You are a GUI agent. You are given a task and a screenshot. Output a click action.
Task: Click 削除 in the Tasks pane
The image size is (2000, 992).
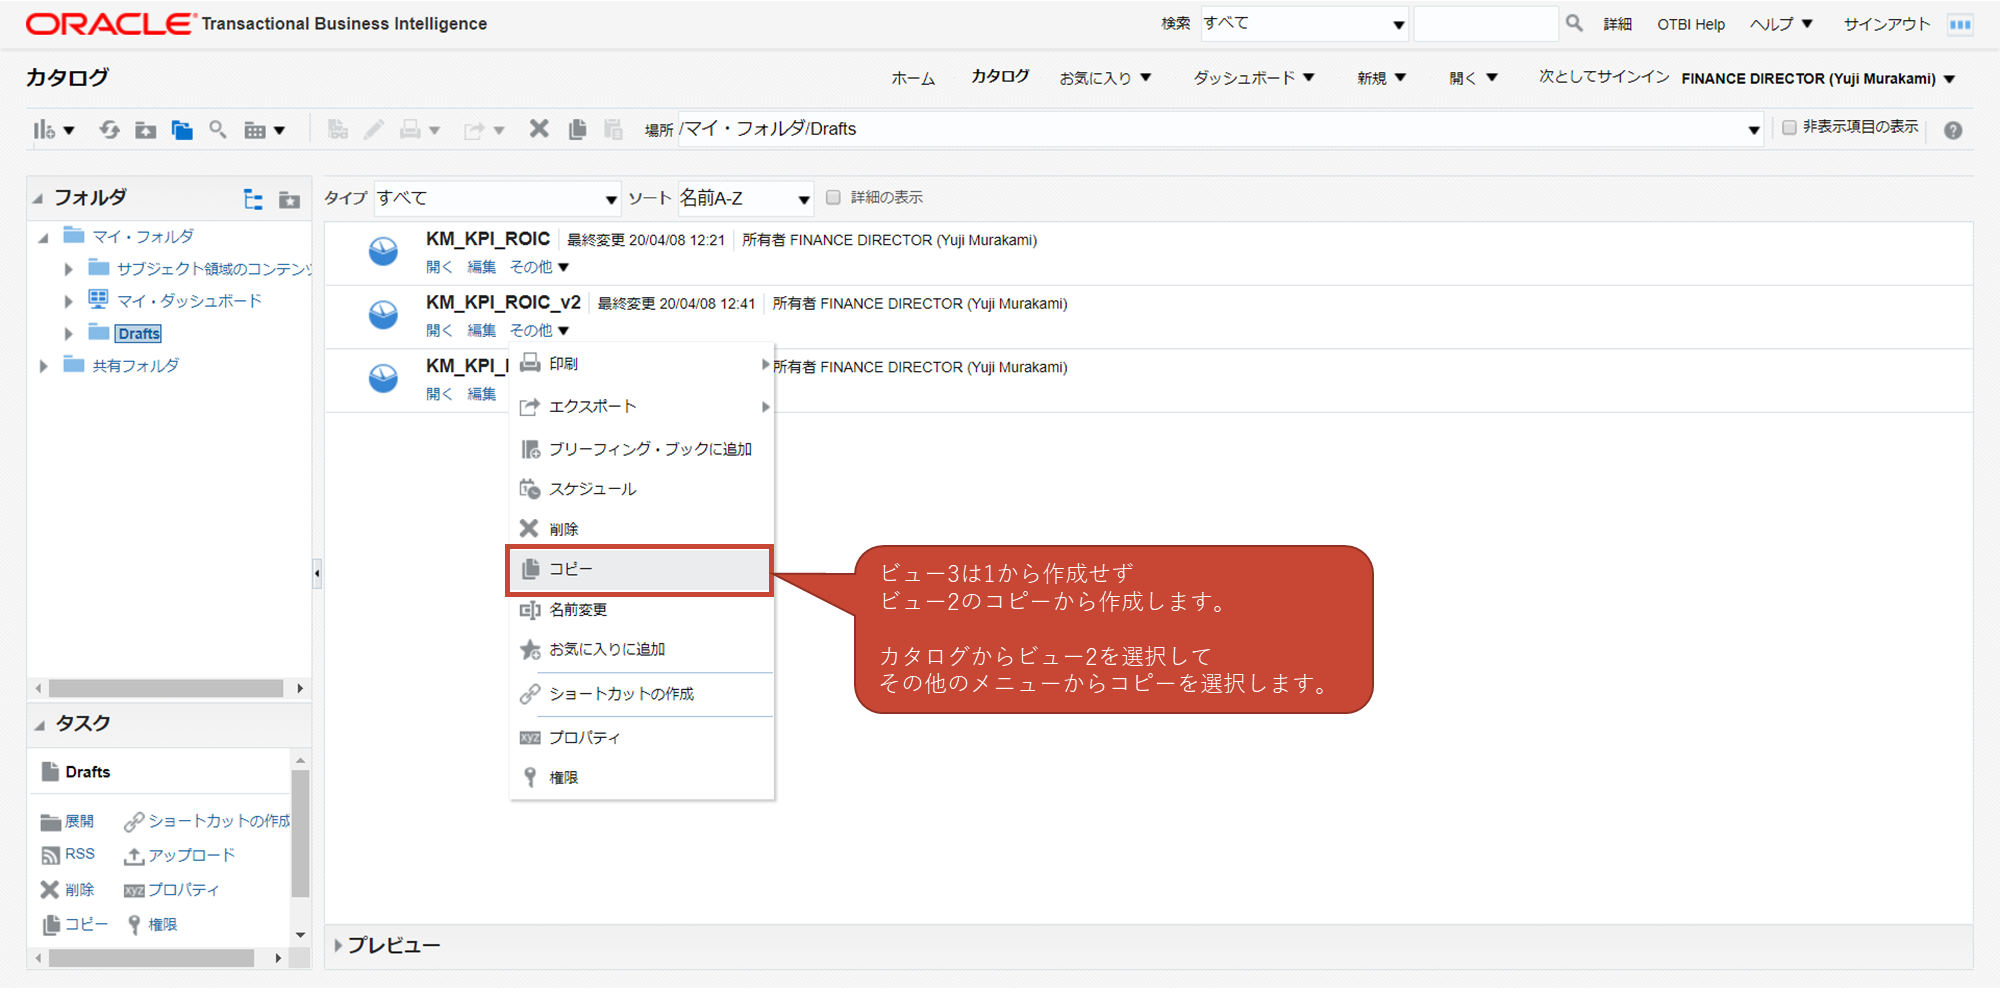coord(67,890)
